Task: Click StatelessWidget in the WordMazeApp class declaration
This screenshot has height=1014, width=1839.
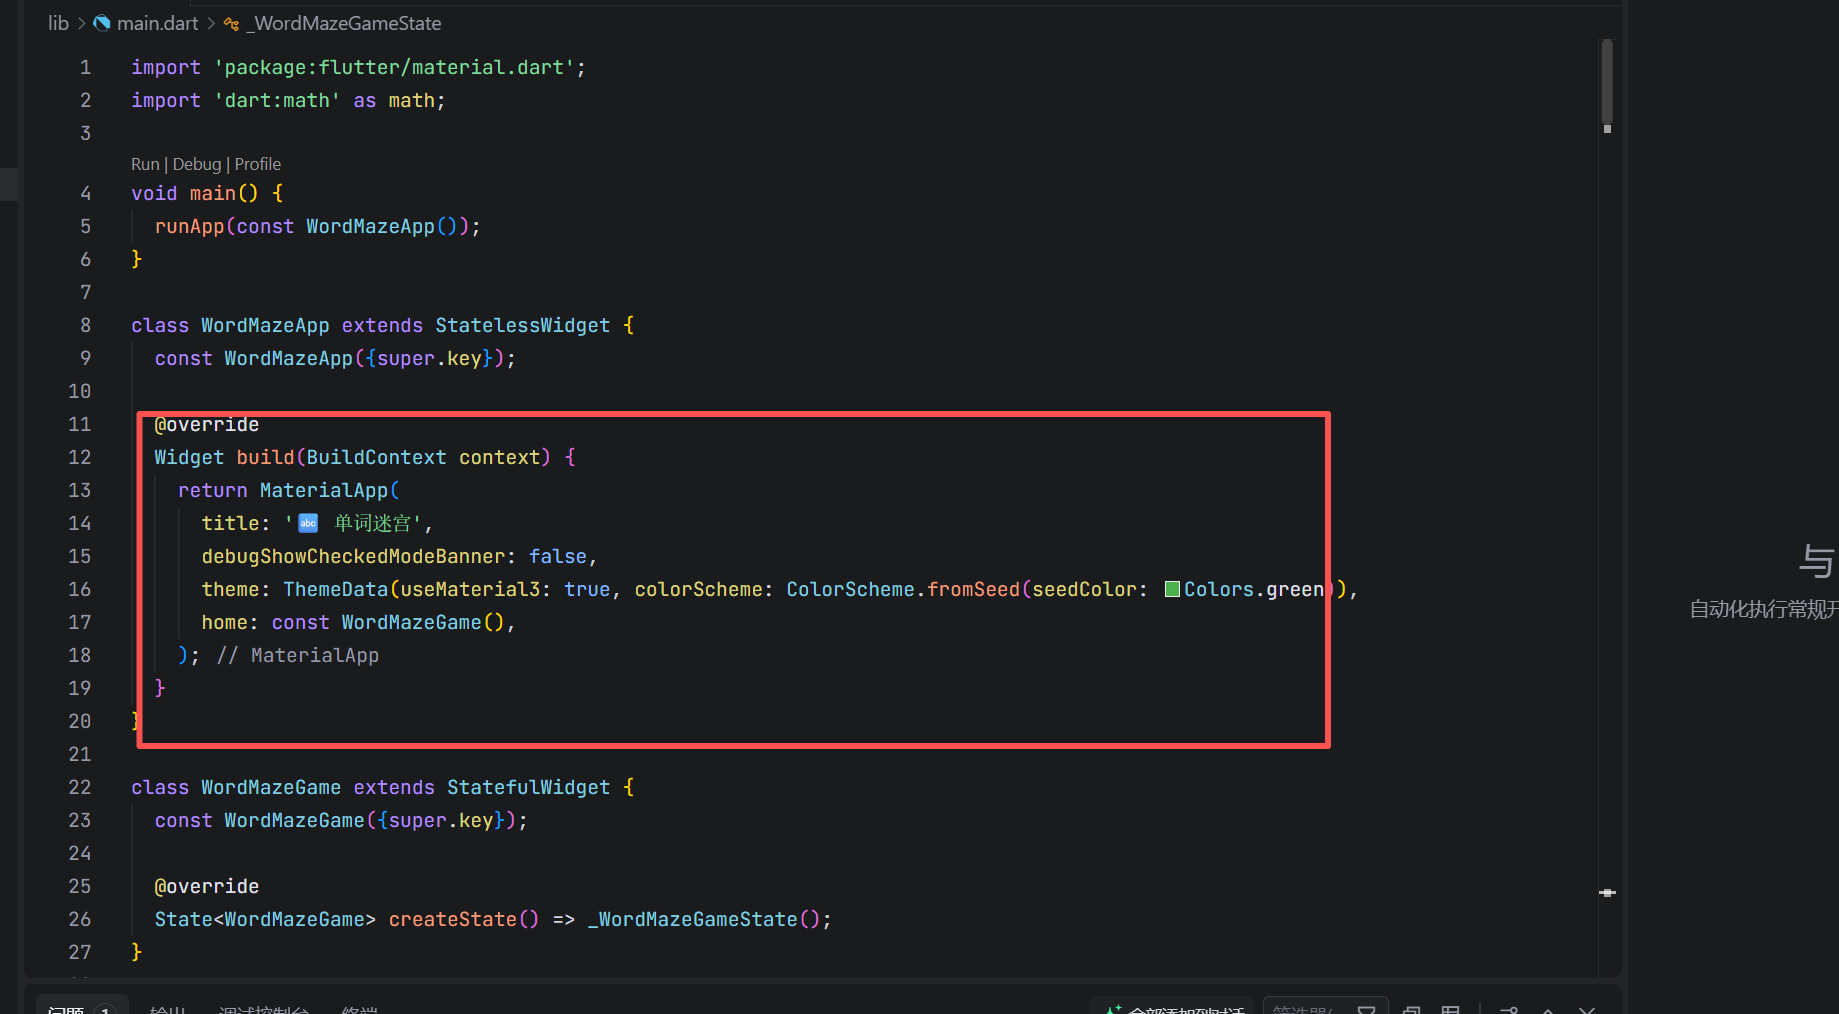Action: pos(522,325)
